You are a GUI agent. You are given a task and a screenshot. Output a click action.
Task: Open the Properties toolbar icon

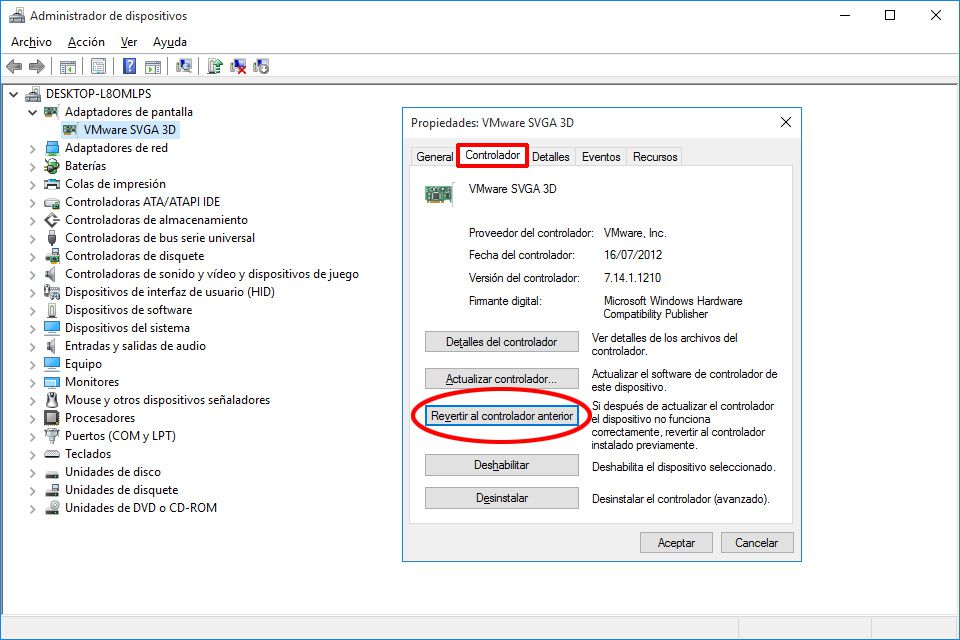pos(98,66)
